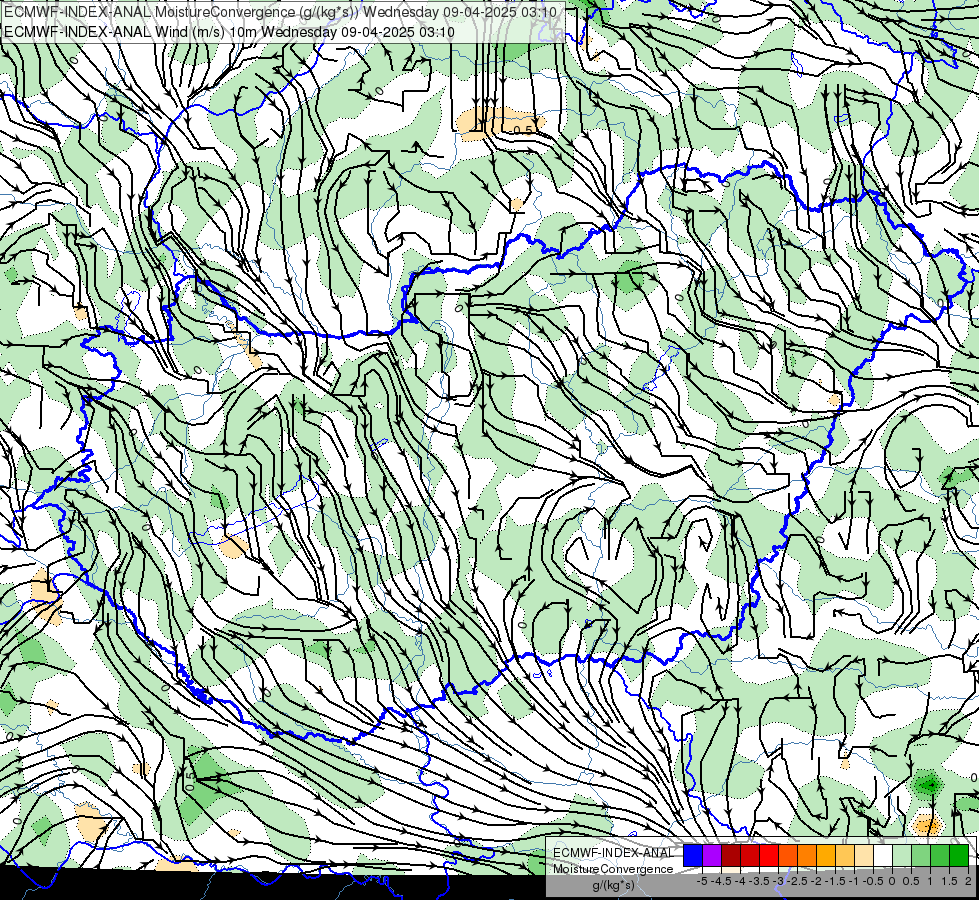This screenshot has width=979, height=900.
Task: Select the amber swatch between -2 and -1.5
Action: pyautogui.click(x=826, y=856)
